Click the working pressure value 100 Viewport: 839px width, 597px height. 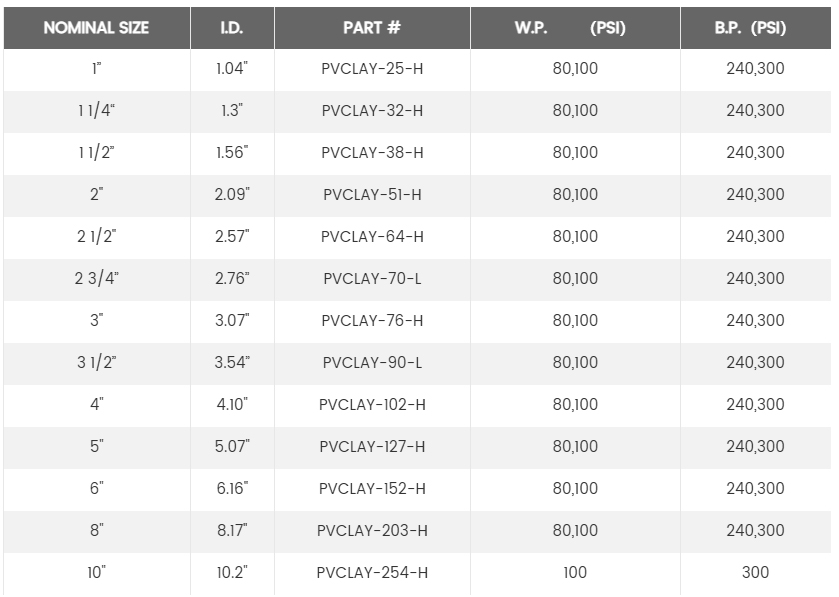tap(575, 573)
